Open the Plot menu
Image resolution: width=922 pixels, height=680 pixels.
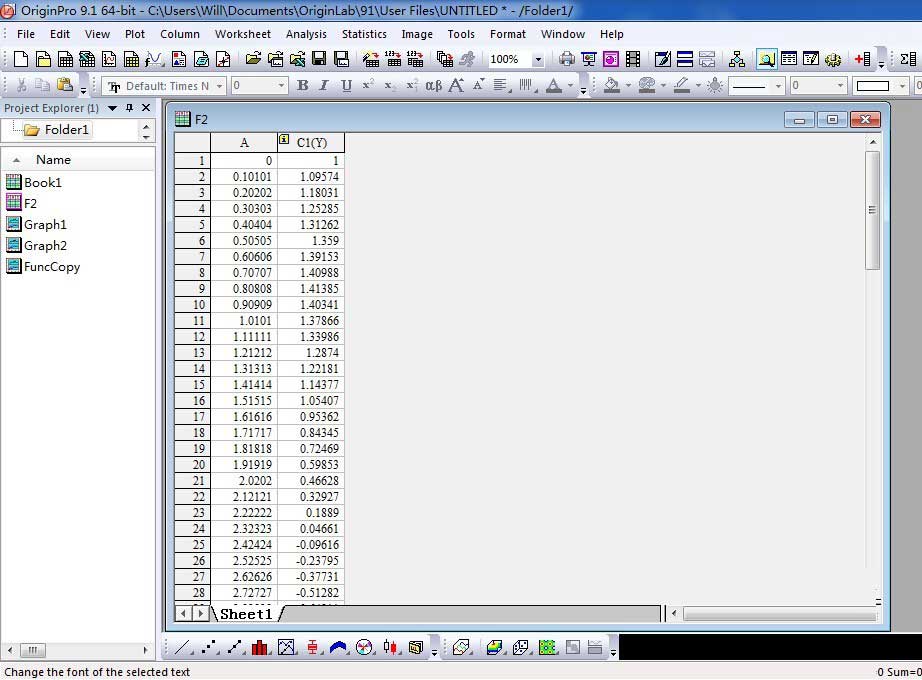pos(135,34)
